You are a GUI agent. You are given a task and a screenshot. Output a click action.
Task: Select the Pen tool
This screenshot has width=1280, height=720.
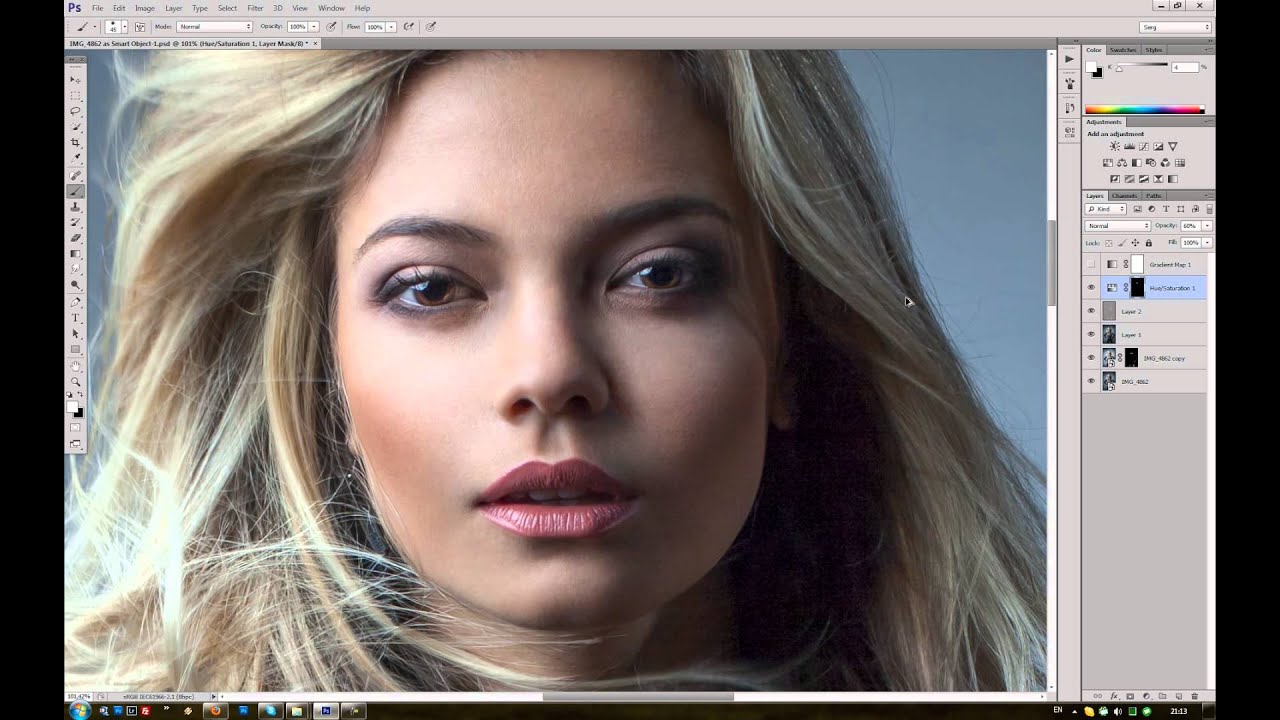pos(76,302)
